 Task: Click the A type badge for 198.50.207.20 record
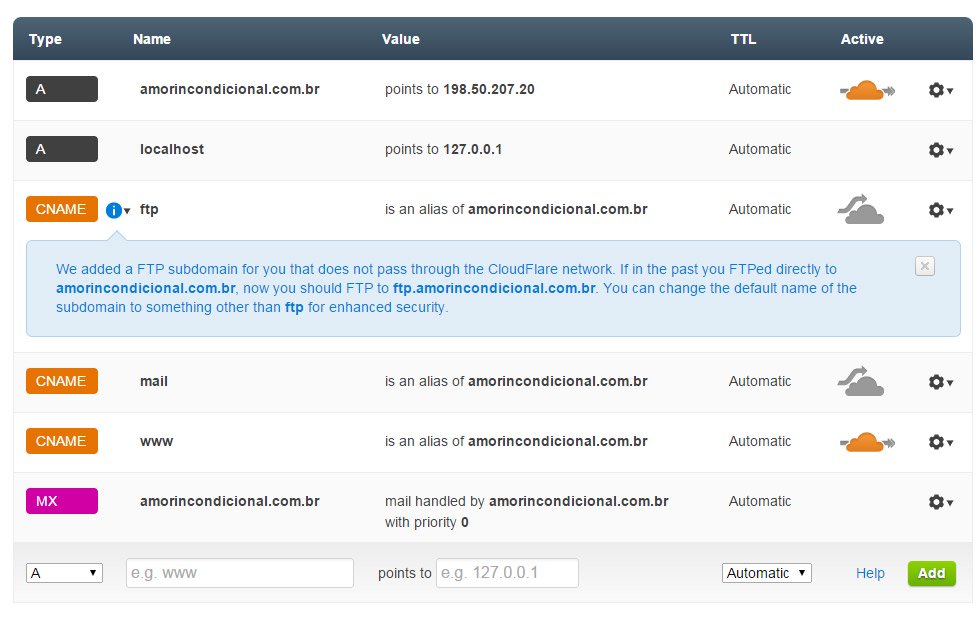coord(62,89)
